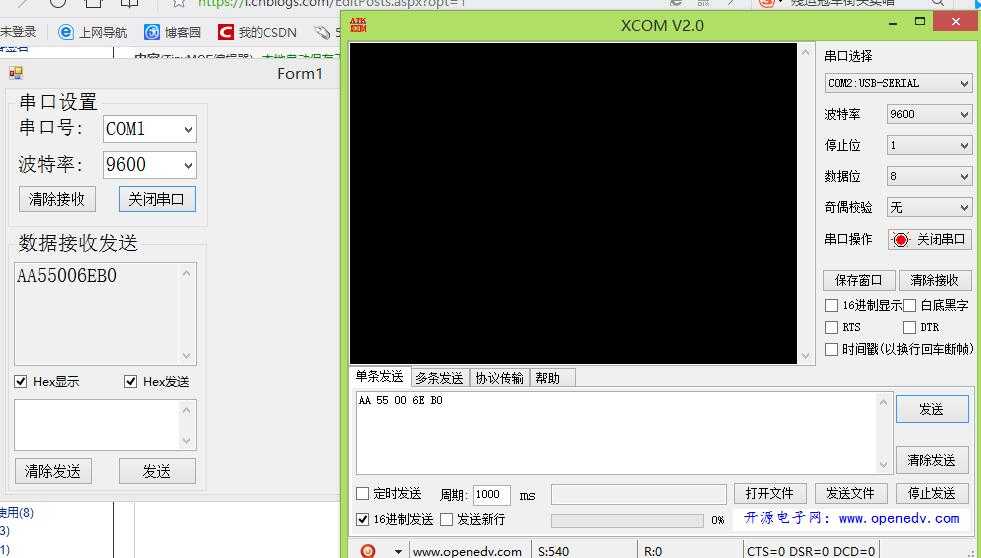Switch to 协议传输 tab

coord(499,378)
